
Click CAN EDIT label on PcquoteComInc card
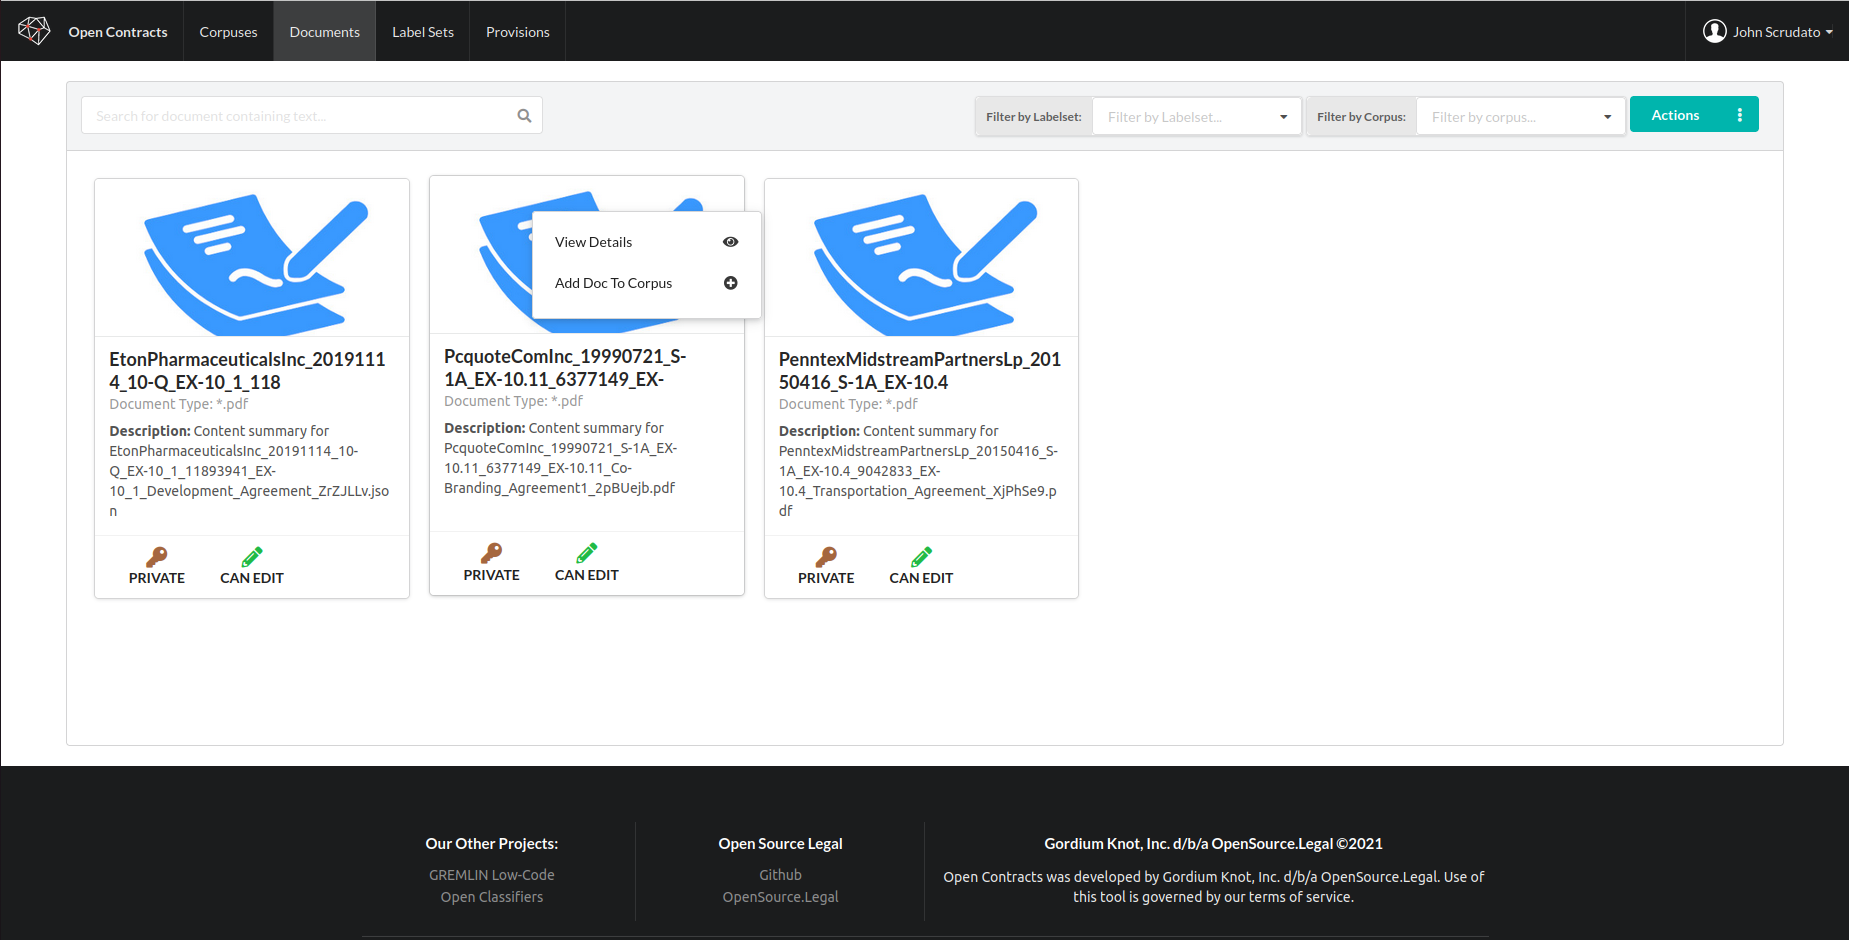pyautogui.click(x=587, y=575)
